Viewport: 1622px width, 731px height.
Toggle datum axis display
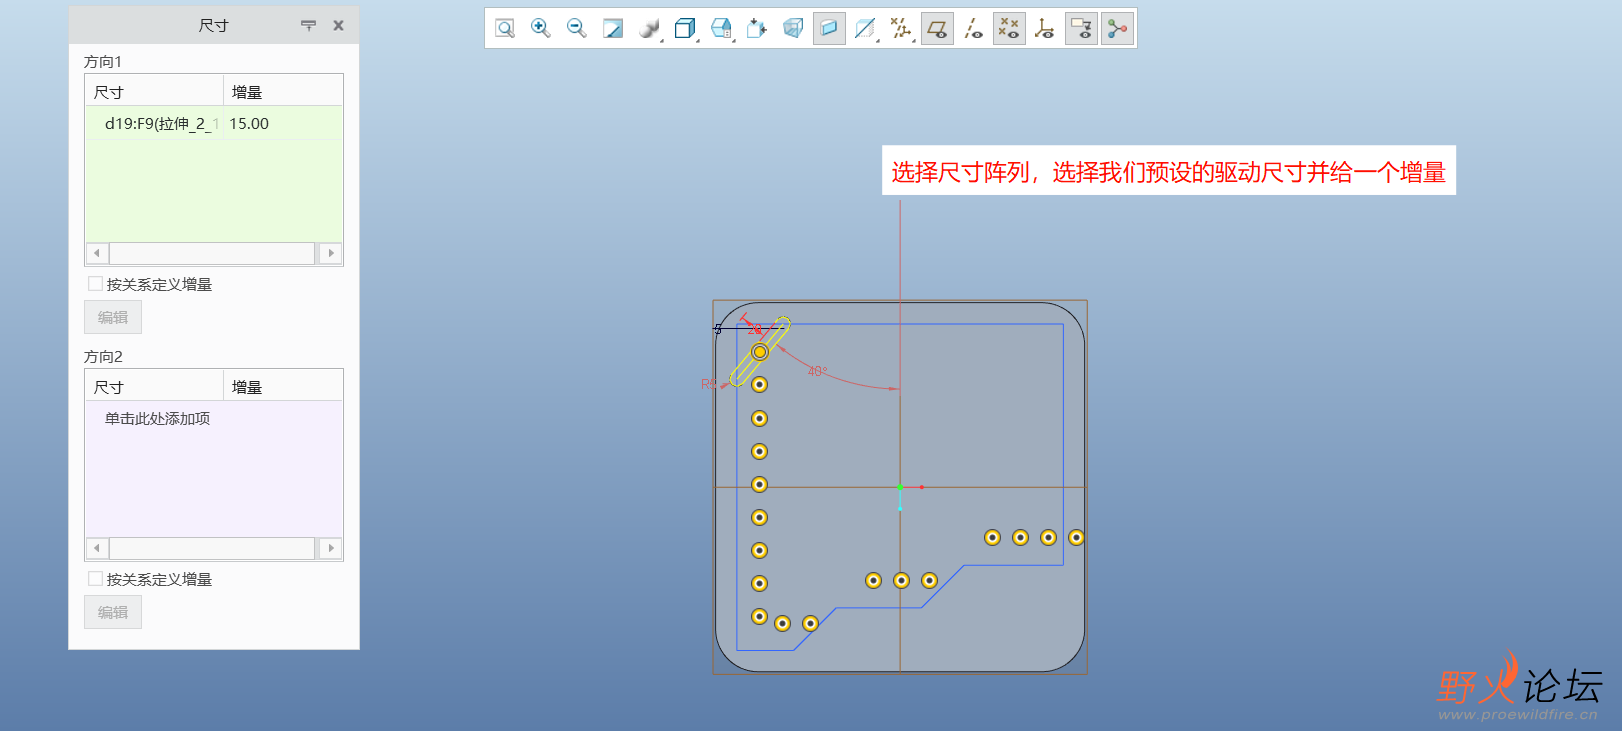(973, 29)
